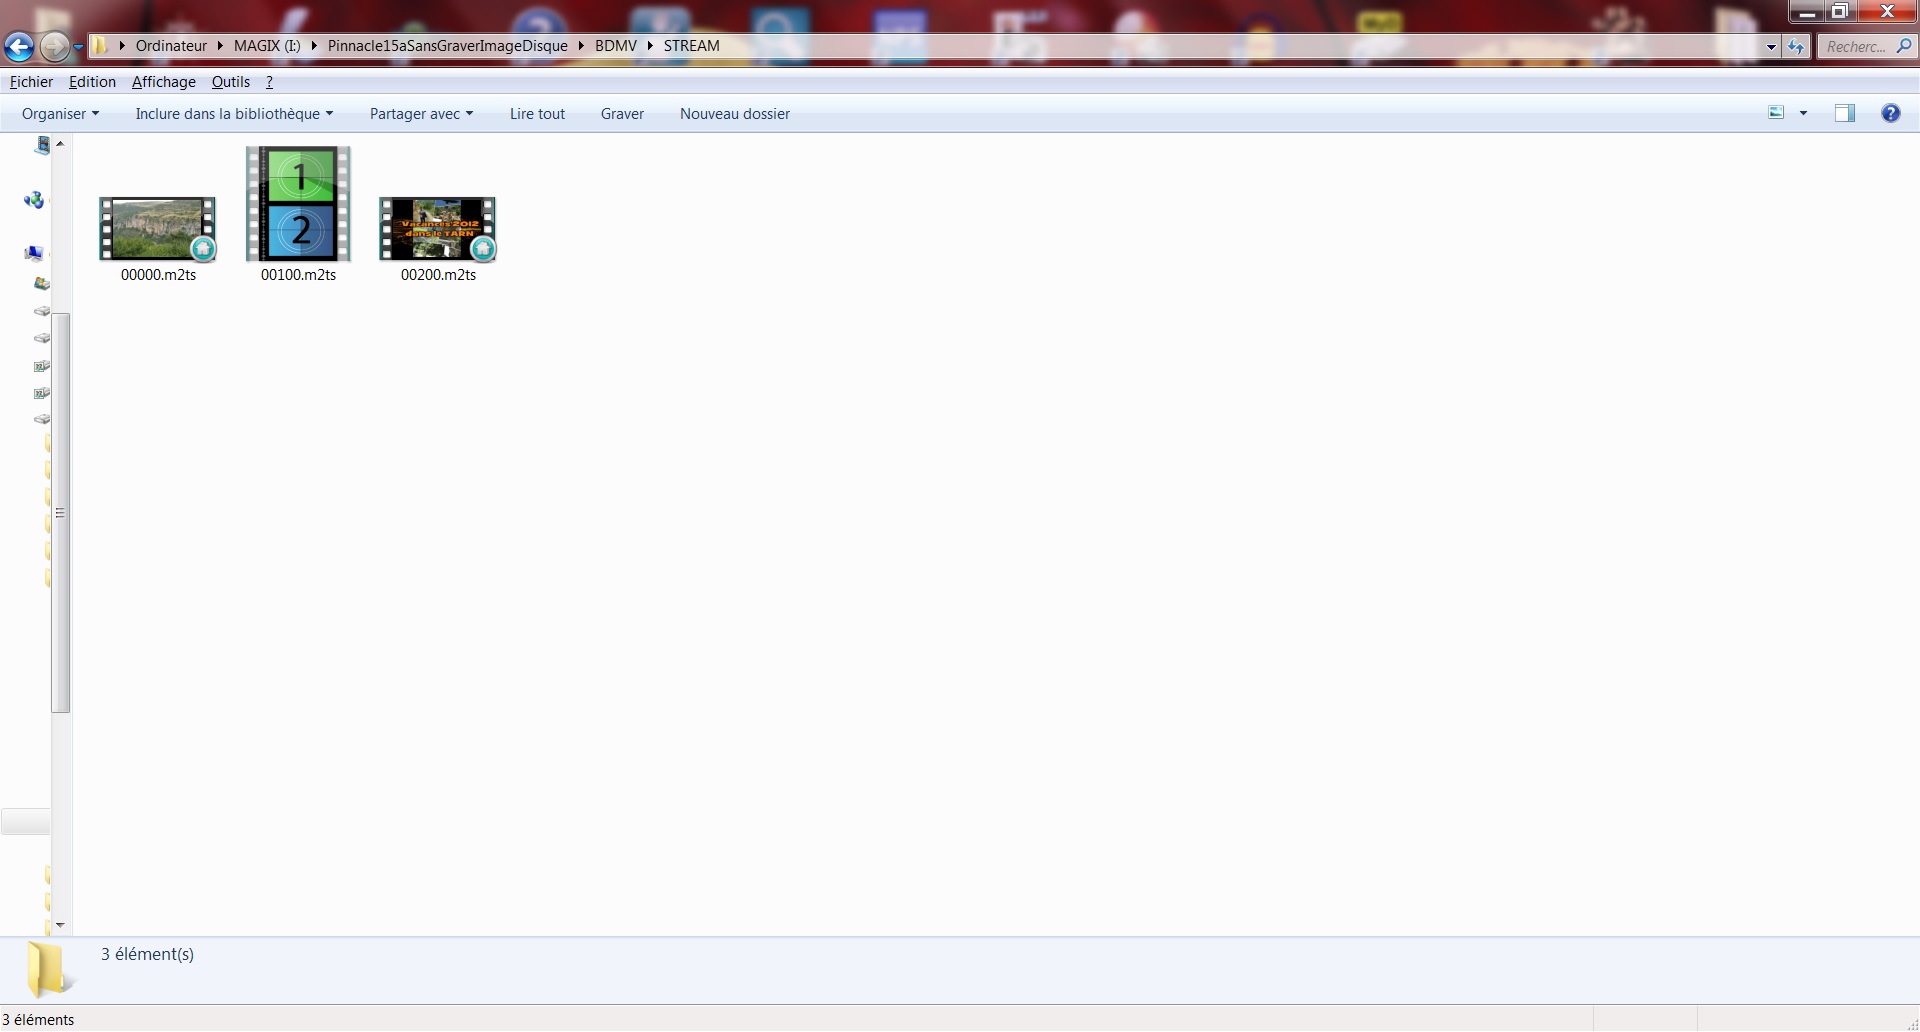Click the navigation pane scroll up arrow

(60, 144)
